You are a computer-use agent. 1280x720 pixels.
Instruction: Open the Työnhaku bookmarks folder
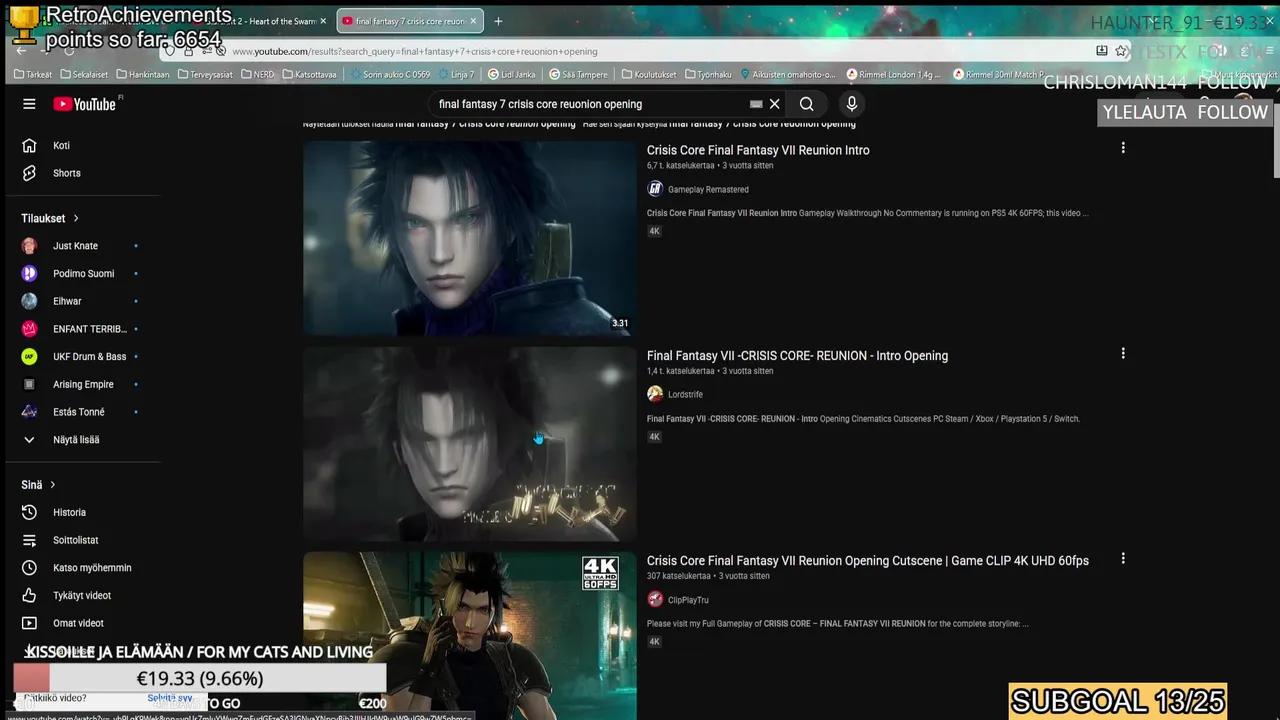tap(708, 74)
